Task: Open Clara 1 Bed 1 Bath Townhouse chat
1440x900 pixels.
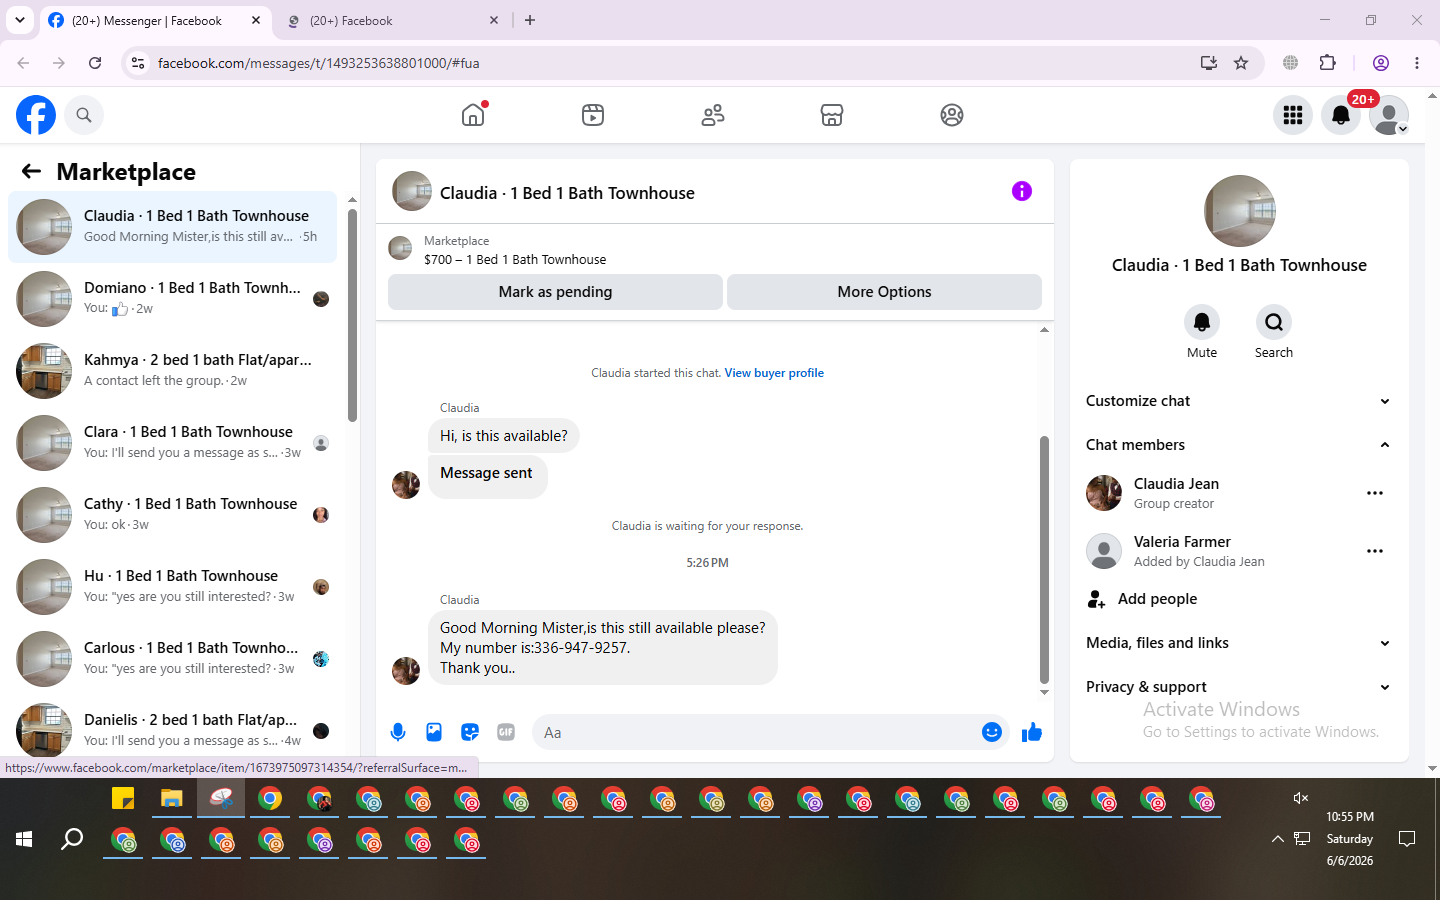Action: [172, 443]
